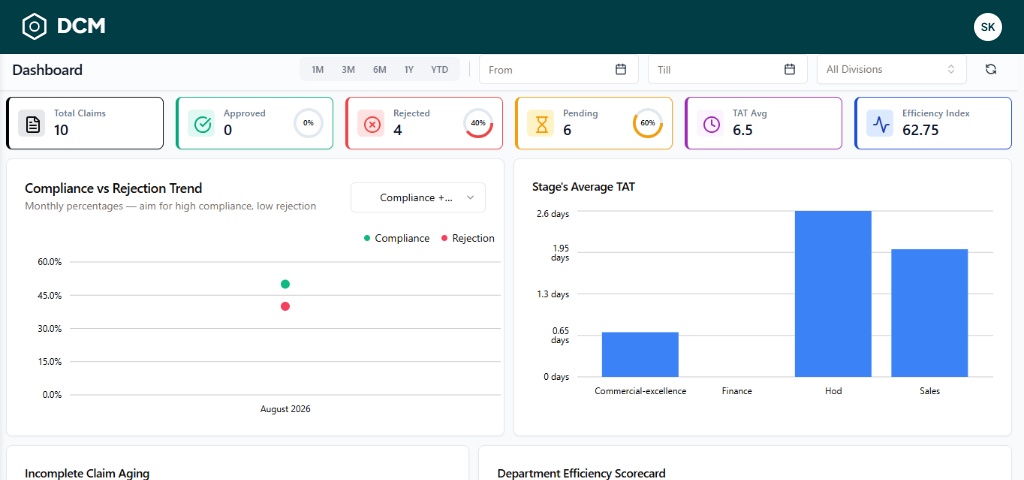The image size is (1024, 480).
Task: Click the Total Claims document icon
Action: pos(31,123)
